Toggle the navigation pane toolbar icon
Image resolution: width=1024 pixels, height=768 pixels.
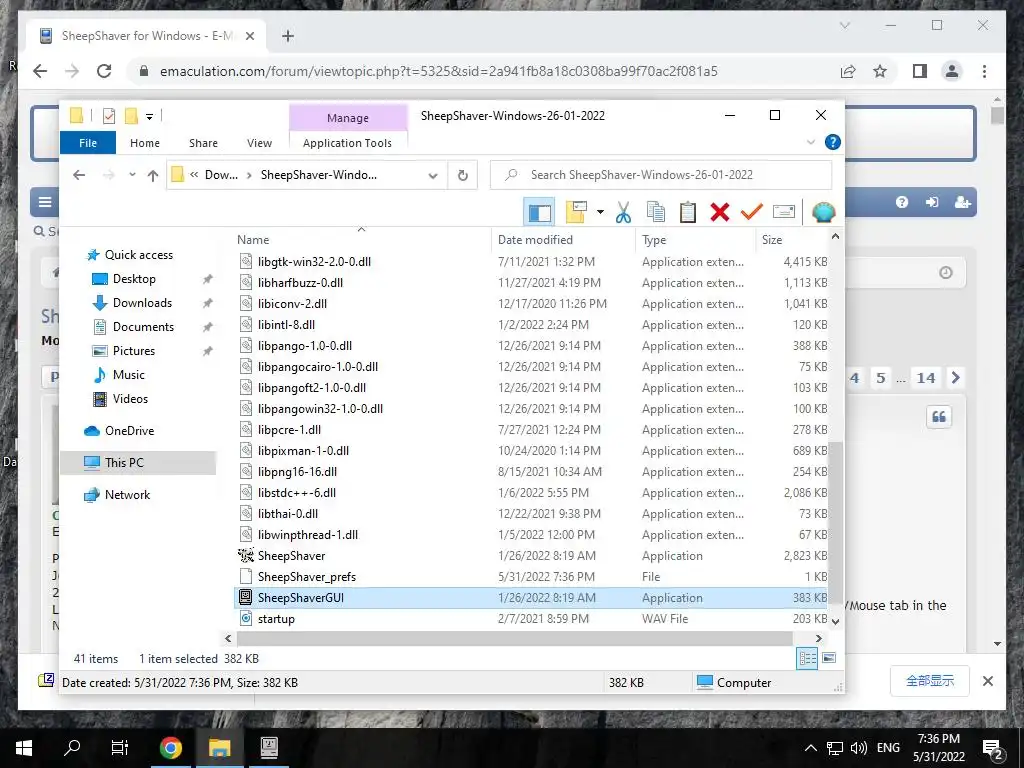coord(539,212)
